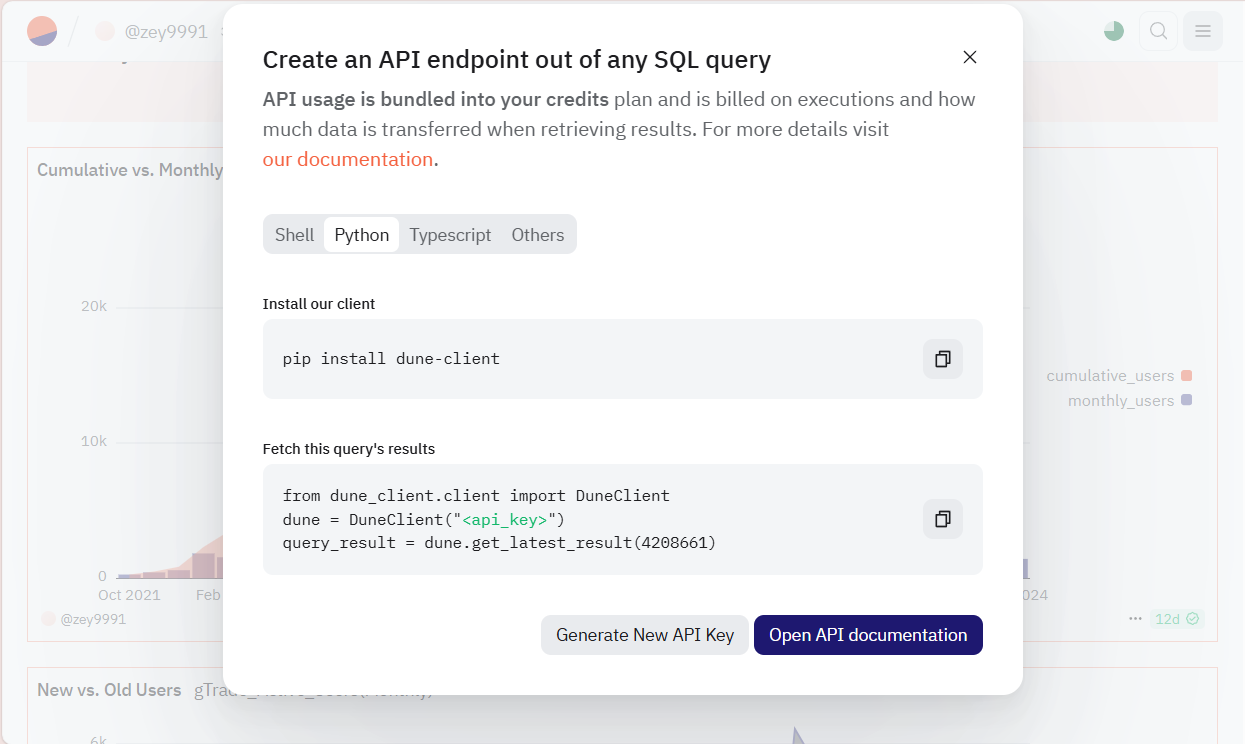Switch to the Typescript tab
The width and height of the screenshot is (1245, 744).
pos(450,235)
